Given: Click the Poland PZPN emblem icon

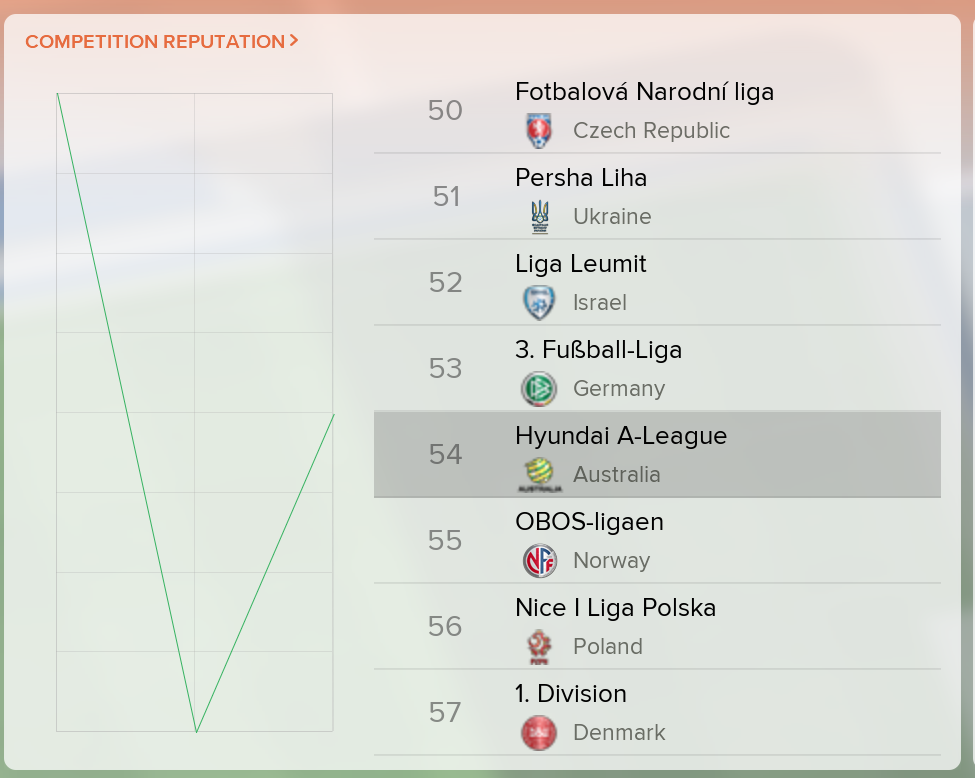Looking at the screenshot, I should pyautogui.click(x=539, y=647).
